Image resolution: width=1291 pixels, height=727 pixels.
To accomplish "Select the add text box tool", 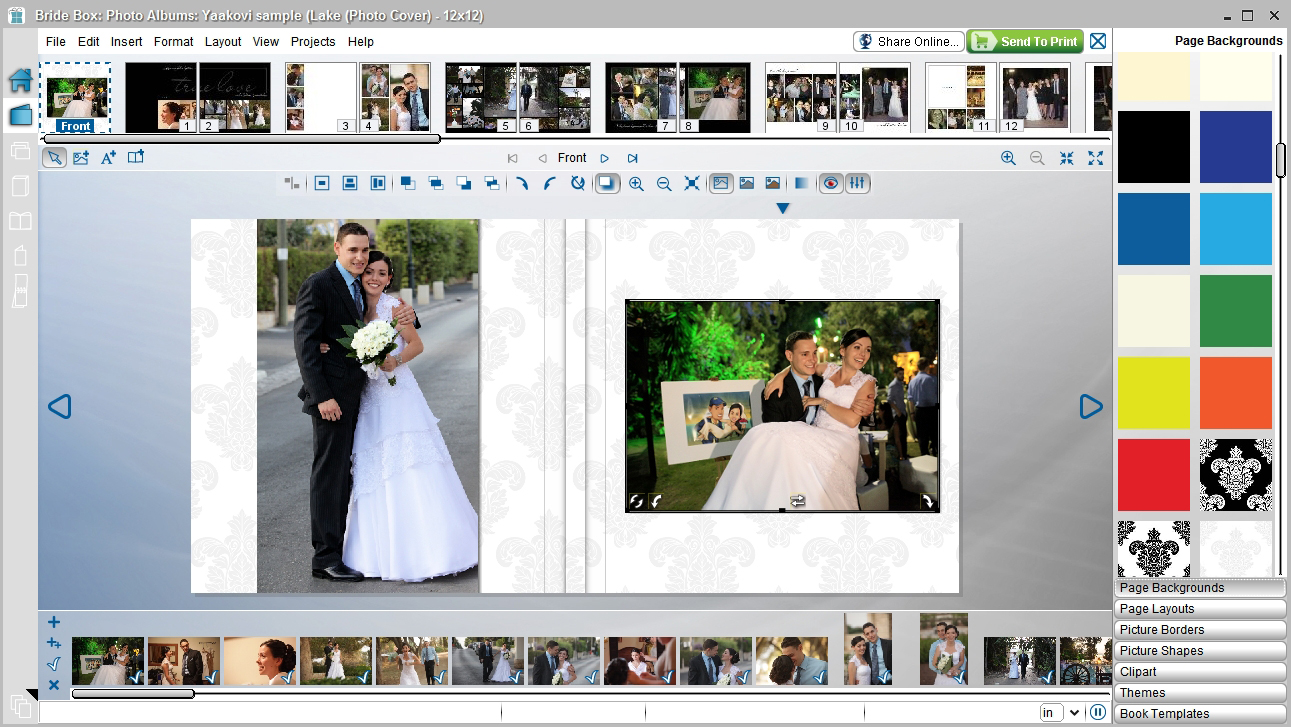I will [x=108, y=157].
